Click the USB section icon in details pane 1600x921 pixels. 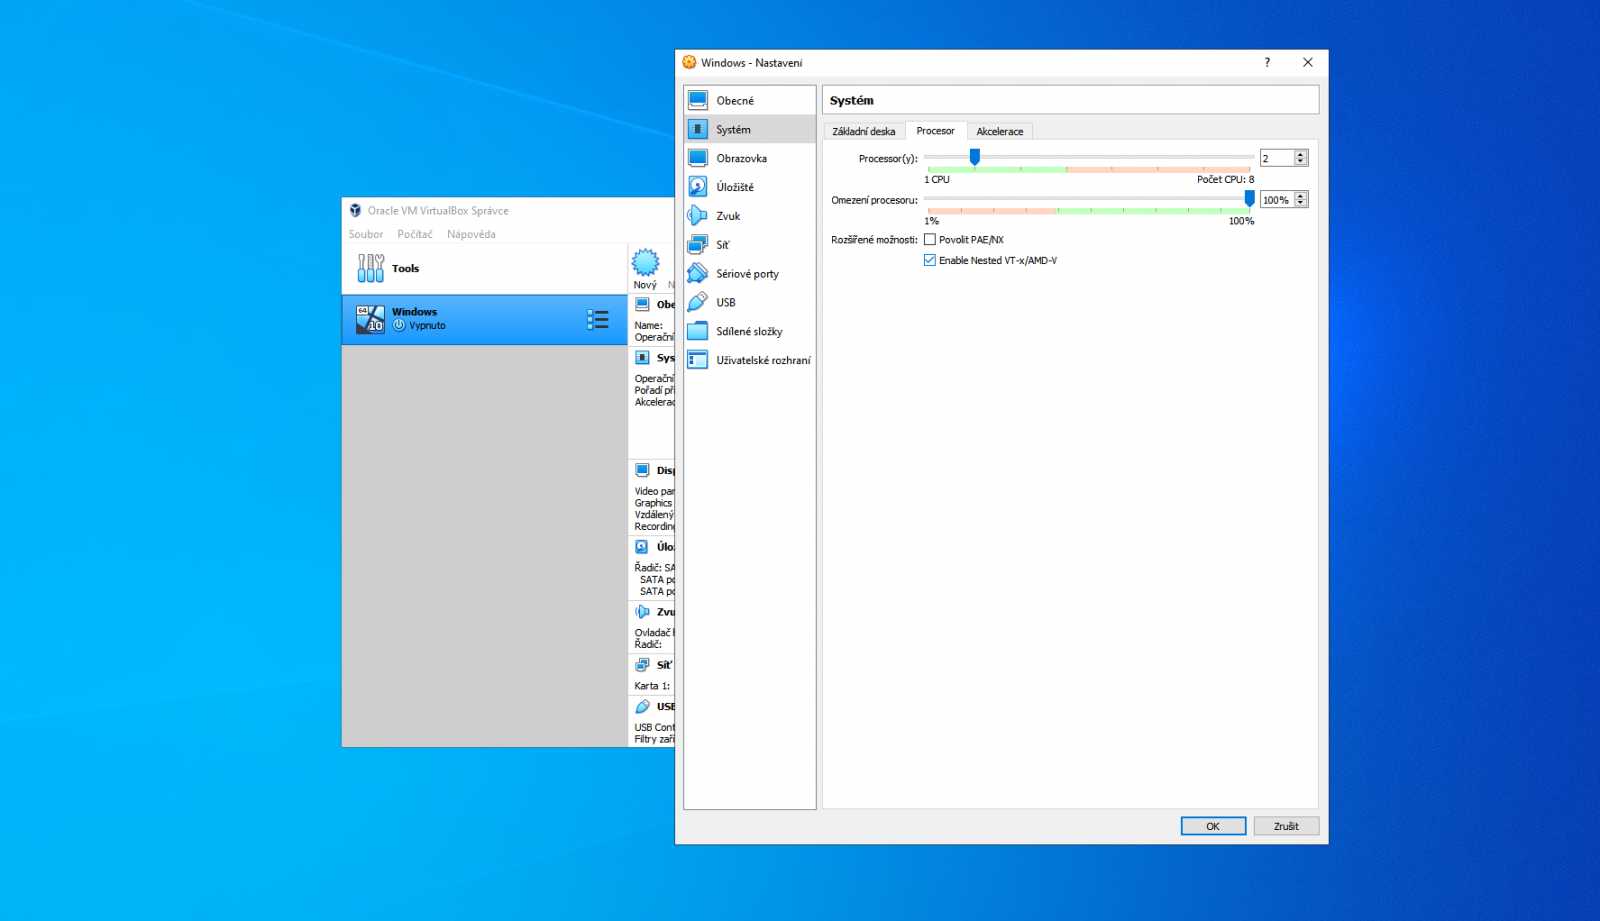pyautogui.click(x=642, y=706)
